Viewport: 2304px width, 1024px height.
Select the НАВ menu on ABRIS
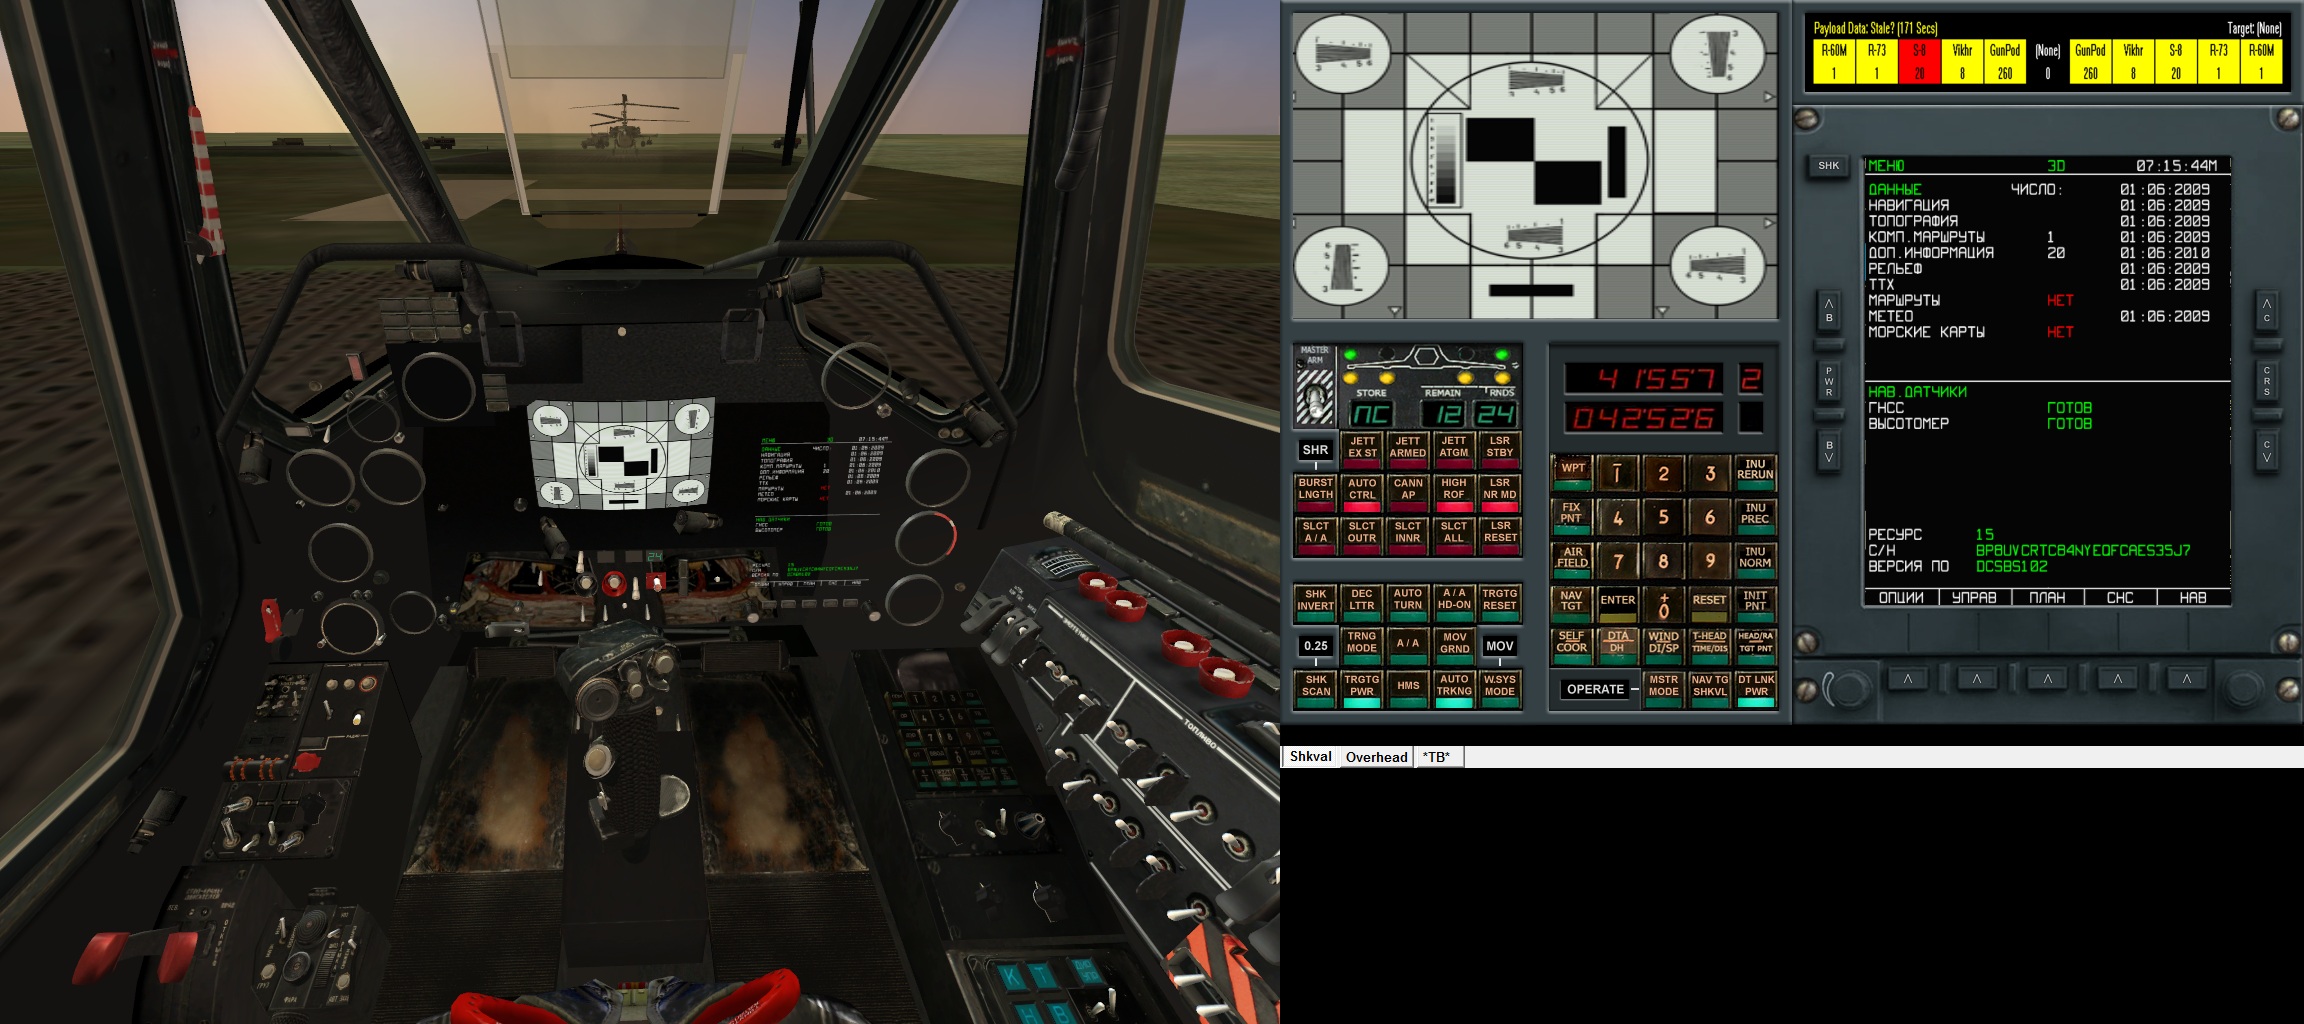click(2193, 598)
